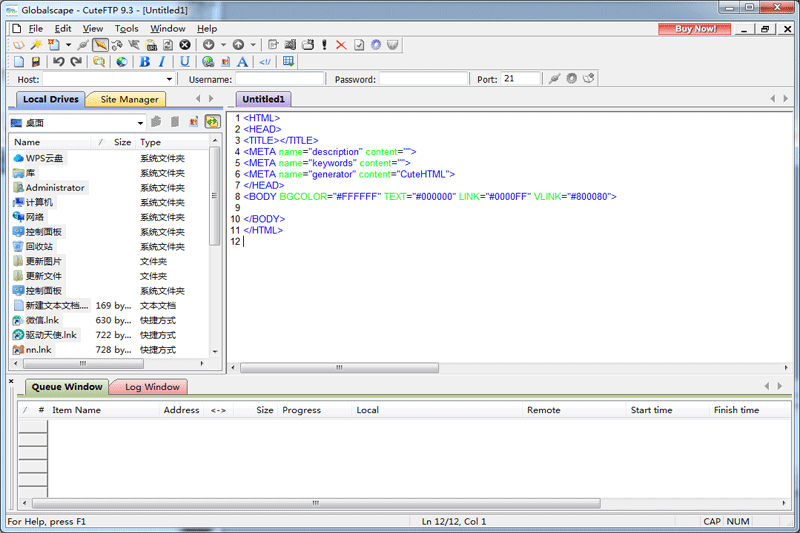The image size is (800, 533).
Task: Click the Undo arrow icon
Action: tap(59, 62)
